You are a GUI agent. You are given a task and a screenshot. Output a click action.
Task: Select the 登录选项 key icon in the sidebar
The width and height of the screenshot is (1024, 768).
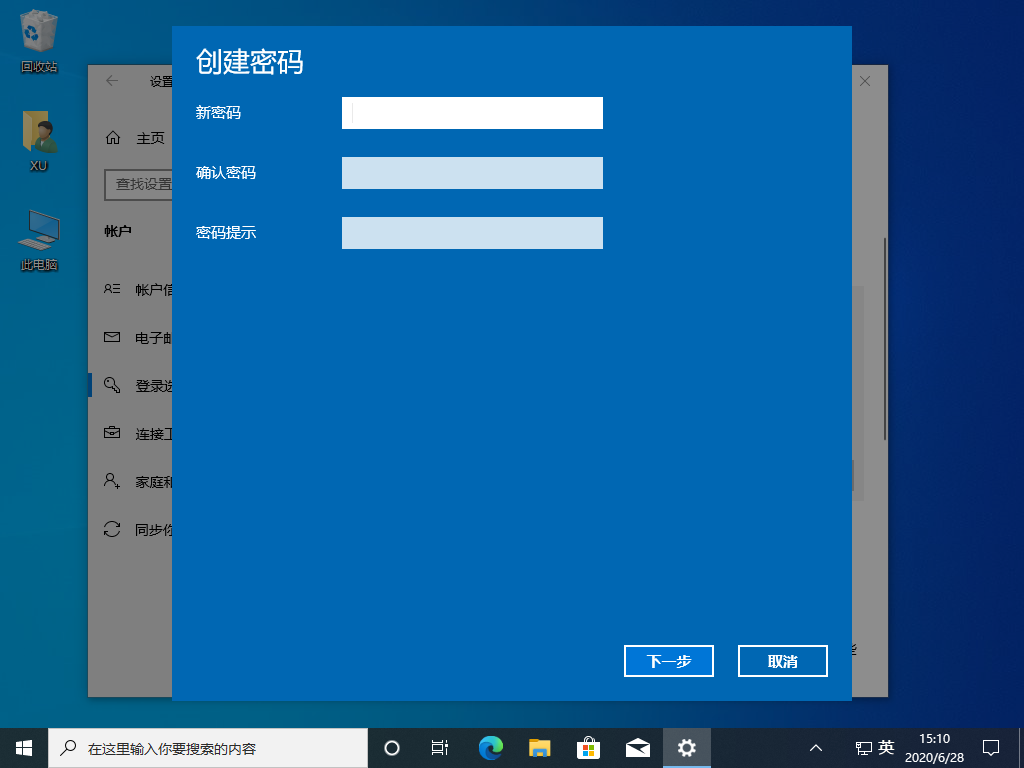tap(112, 385)
